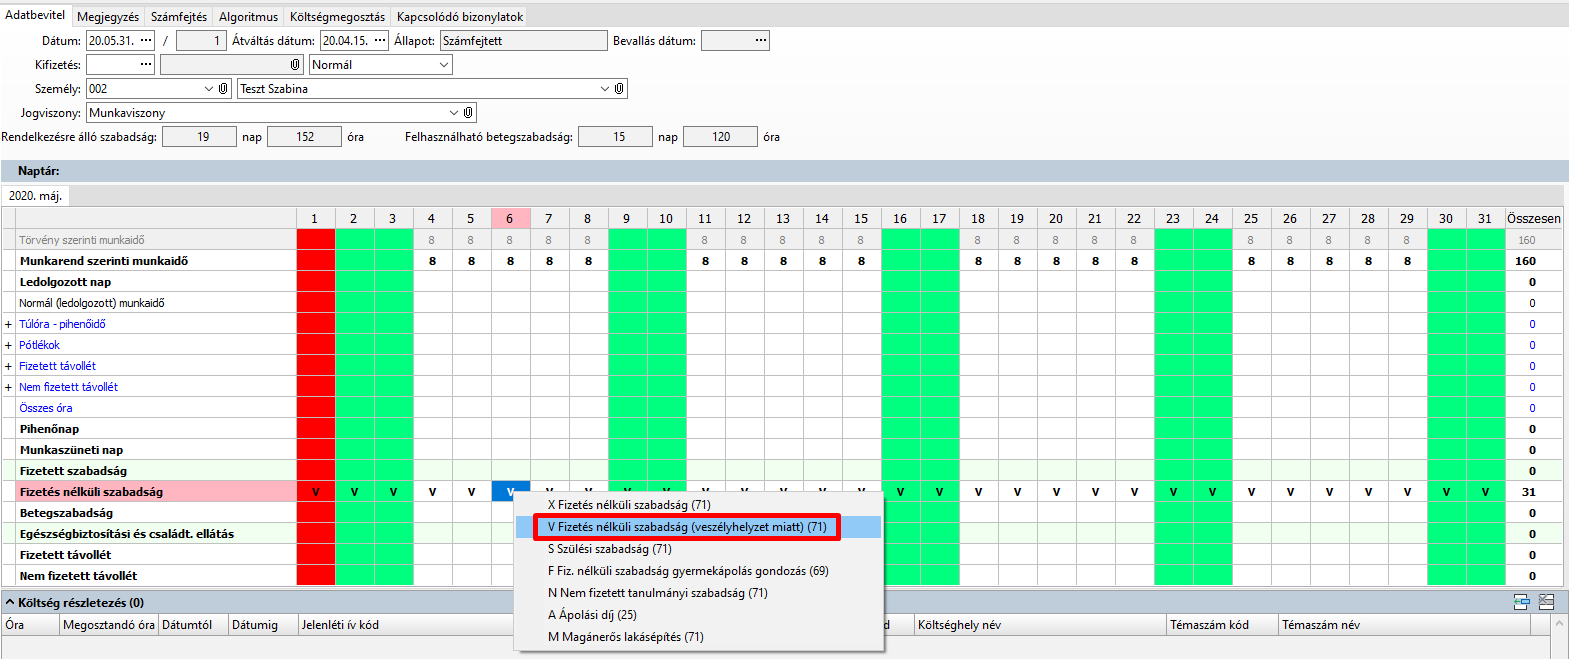Click the scroll up arrow in cost grid

pos(1559,624)
